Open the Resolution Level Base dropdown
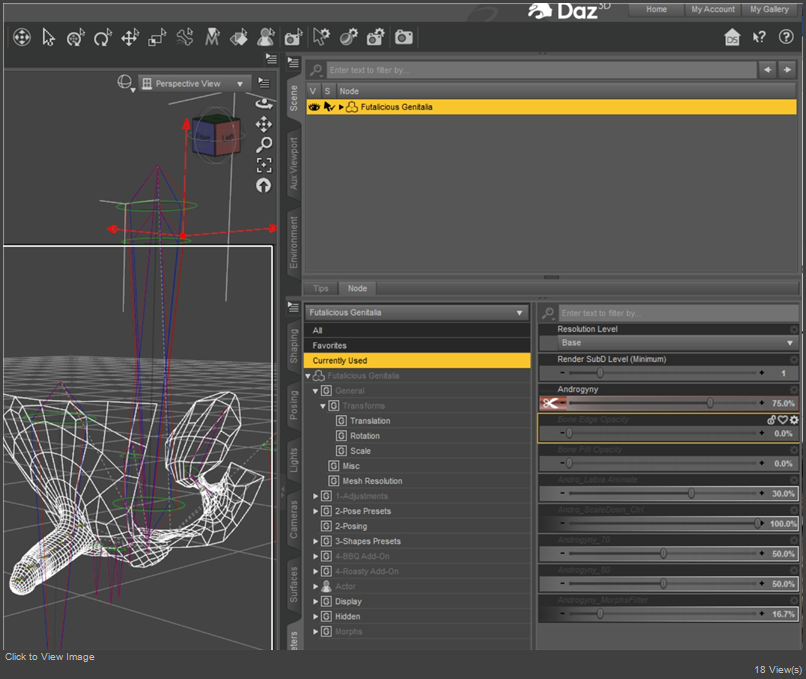The height and width of the screenshot is (679, 806). [x=677, y=343]
